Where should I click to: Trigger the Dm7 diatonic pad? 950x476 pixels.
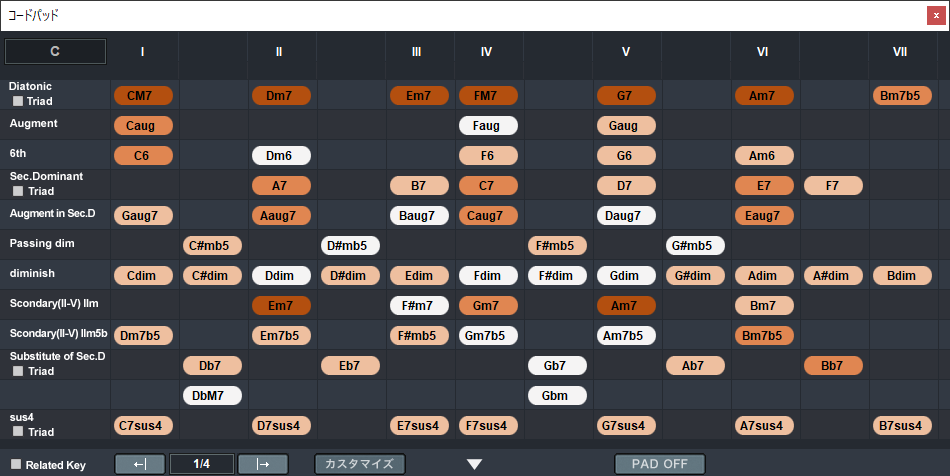tap(281, 96)
